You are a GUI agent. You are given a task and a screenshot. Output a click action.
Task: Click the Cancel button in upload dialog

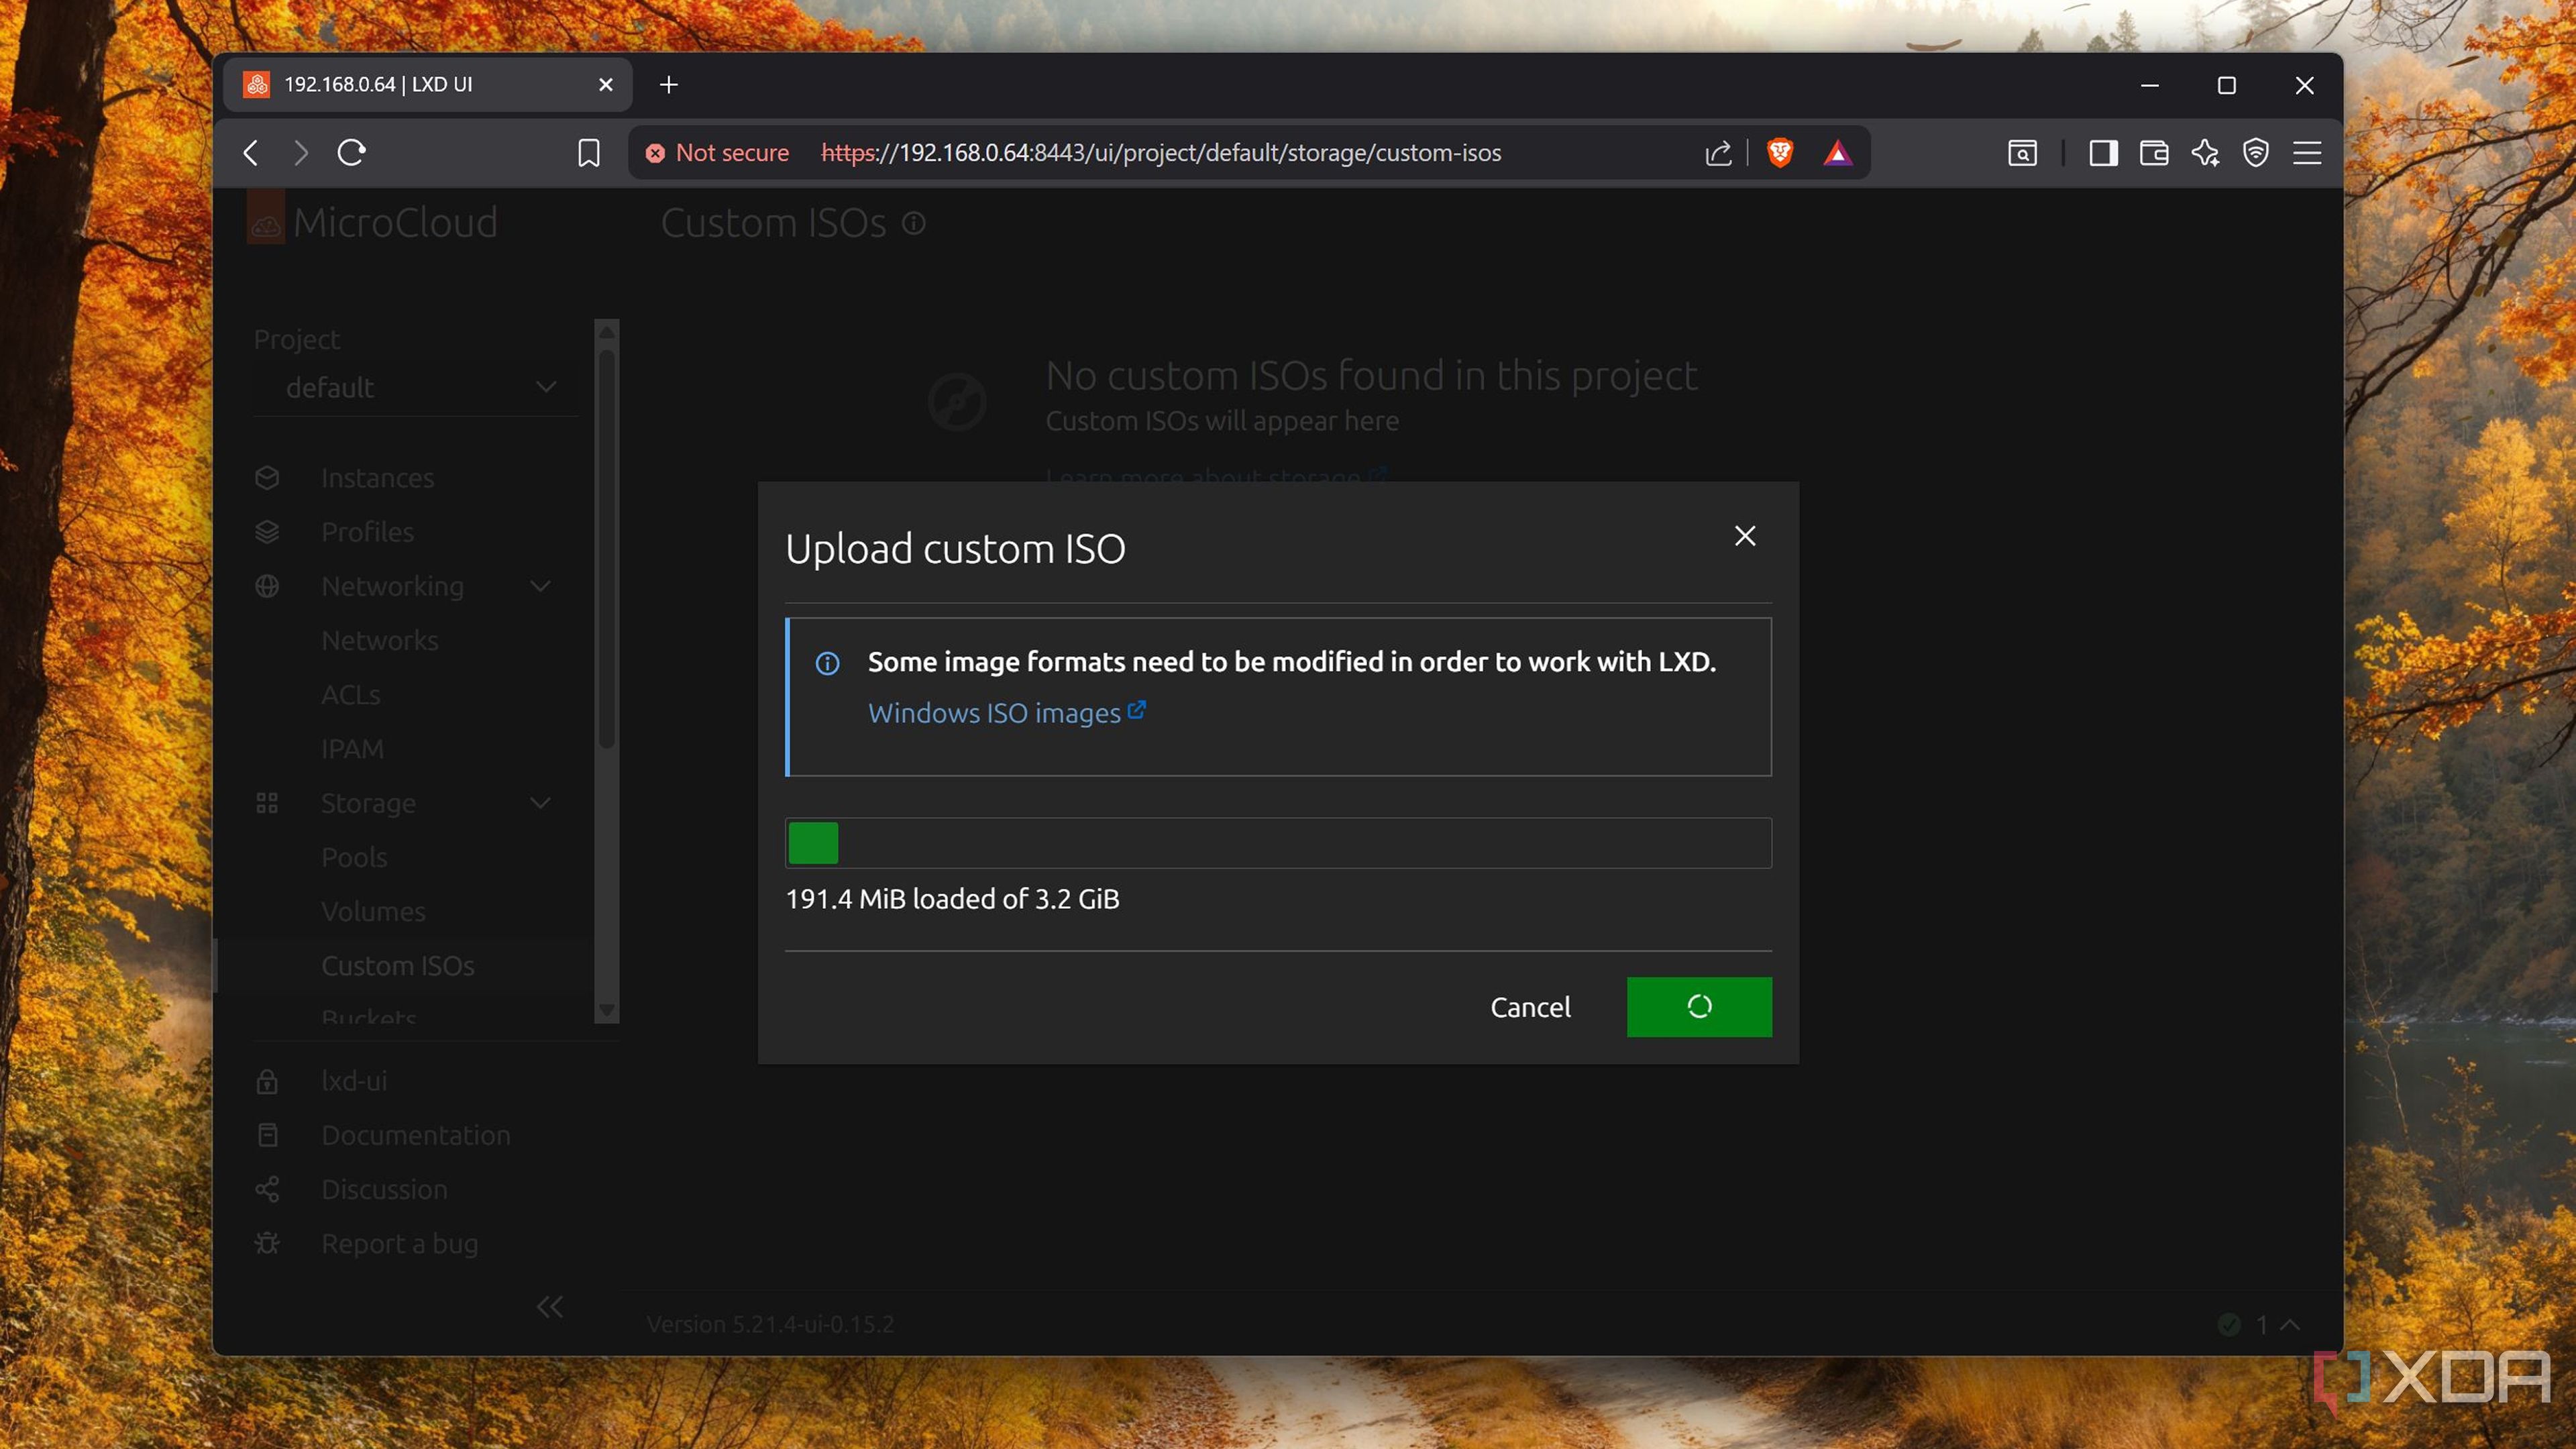coord(1530,1007)
